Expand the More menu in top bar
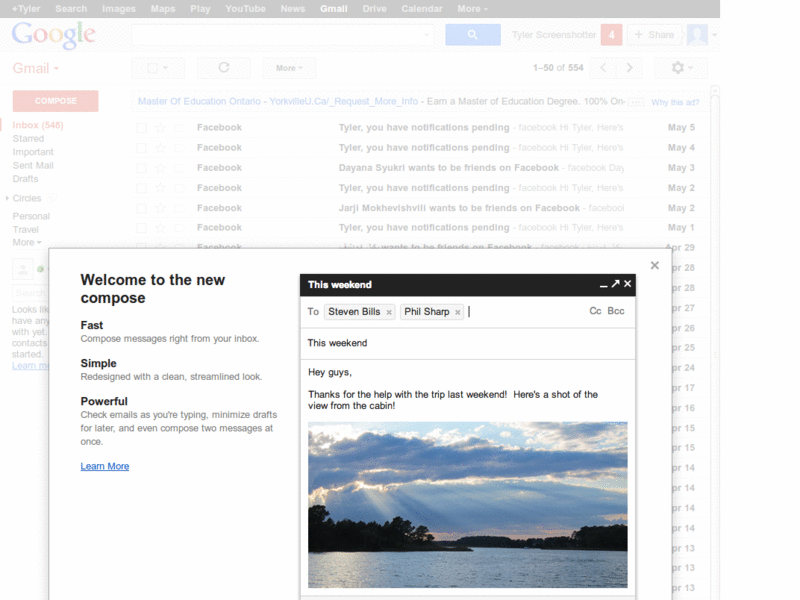Viewport: 800px width, 600px height. point(472,9)
